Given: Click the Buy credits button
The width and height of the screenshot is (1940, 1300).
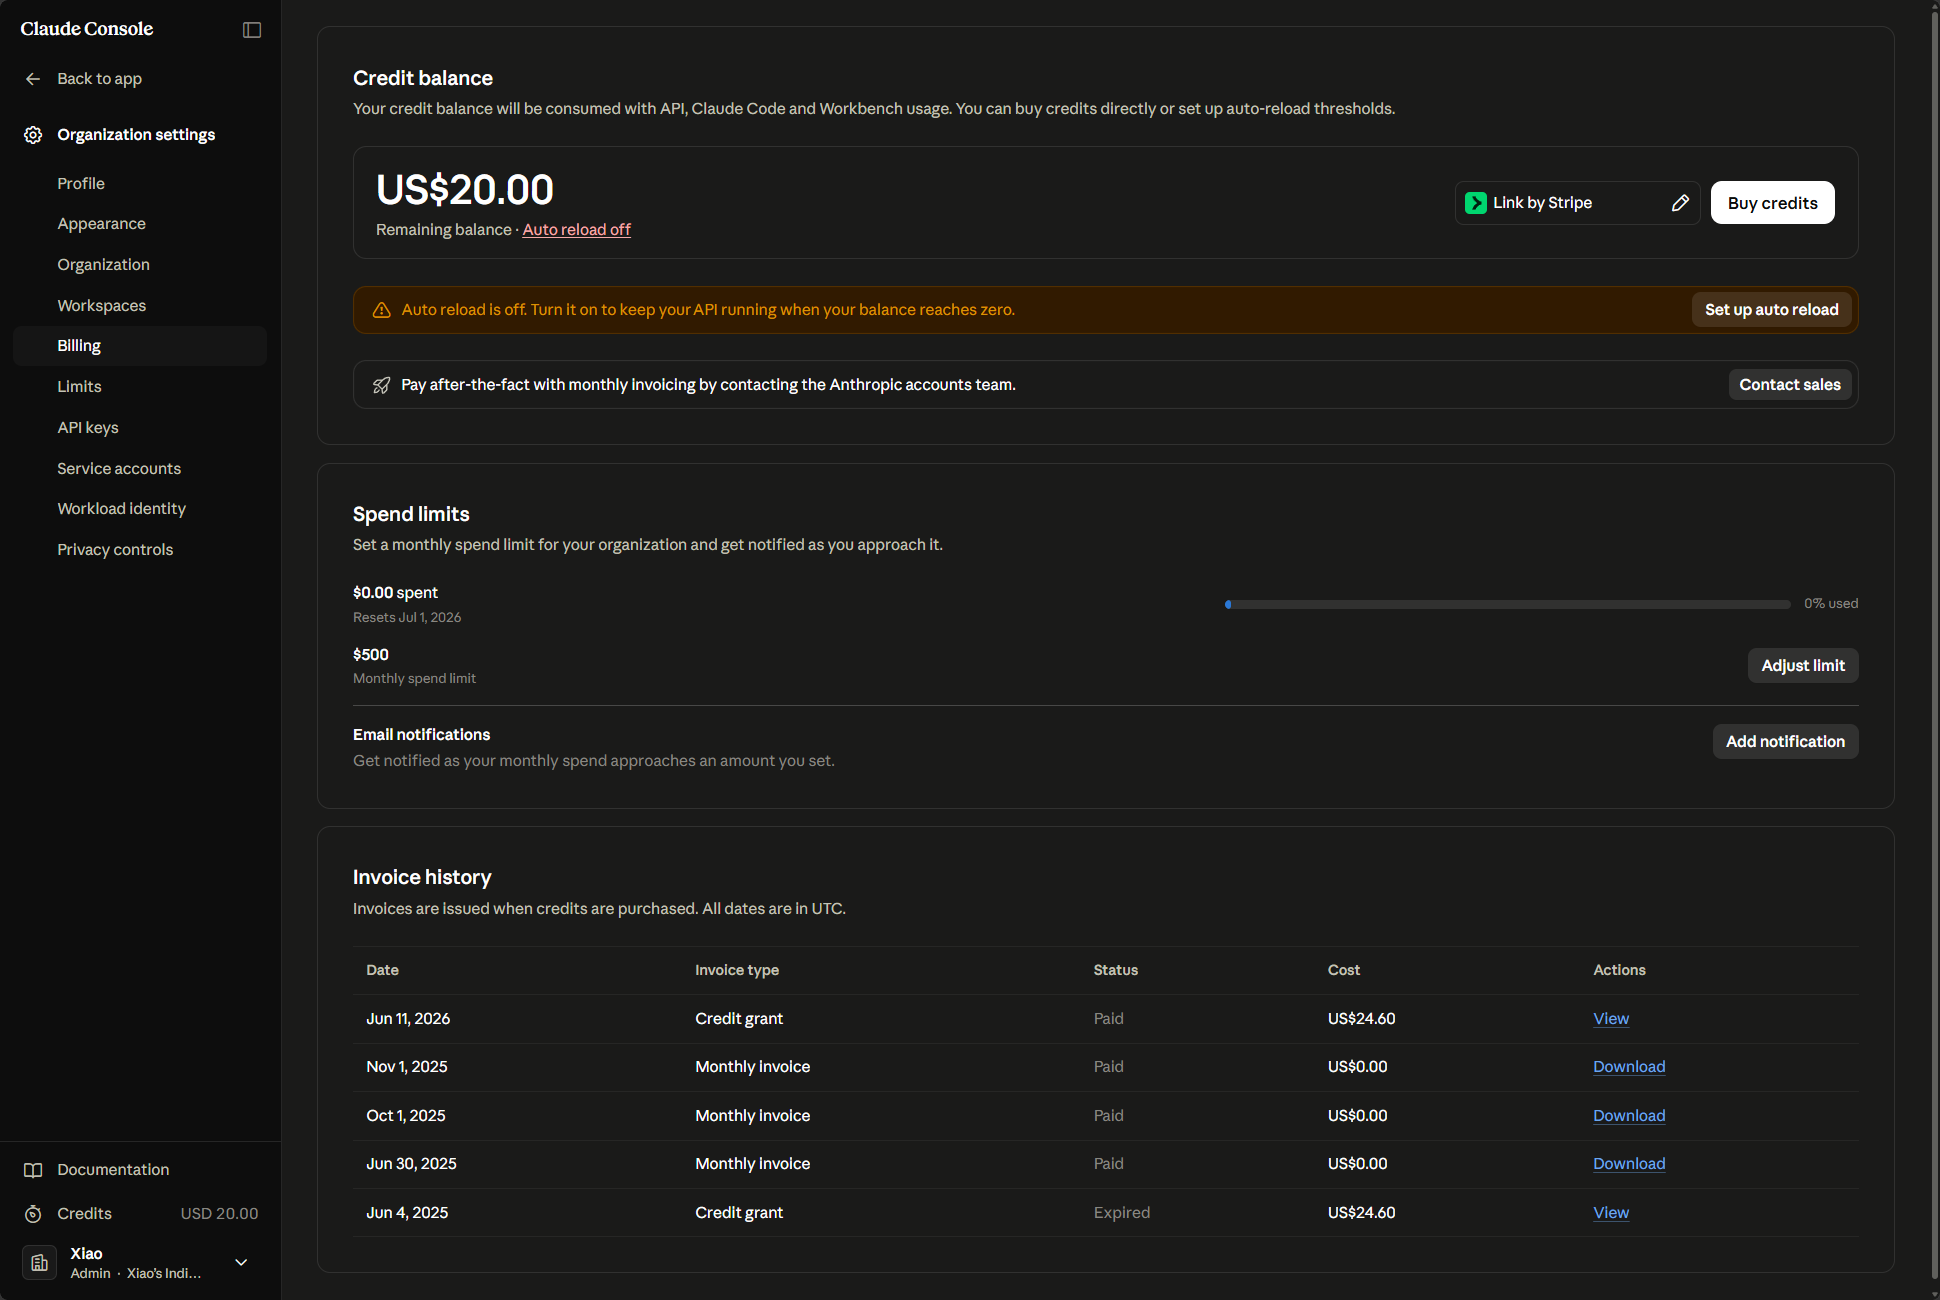Looking at the screenshot, I should 1772,203.
